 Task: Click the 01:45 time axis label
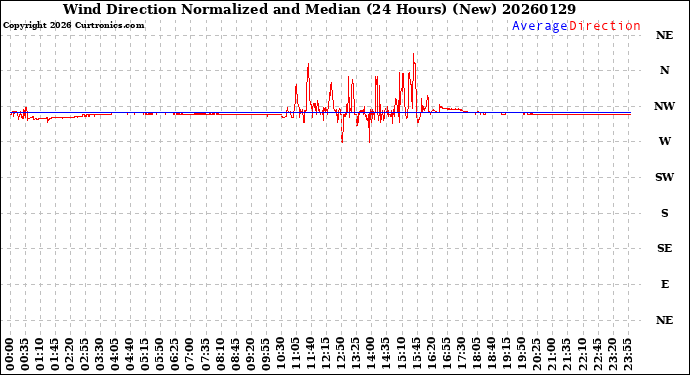(x=55, y=355)
